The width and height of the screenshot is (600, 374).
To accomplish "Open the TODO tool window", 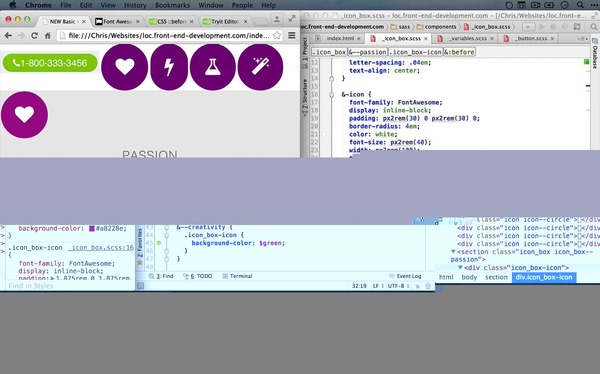I will (x=197, y=276).
